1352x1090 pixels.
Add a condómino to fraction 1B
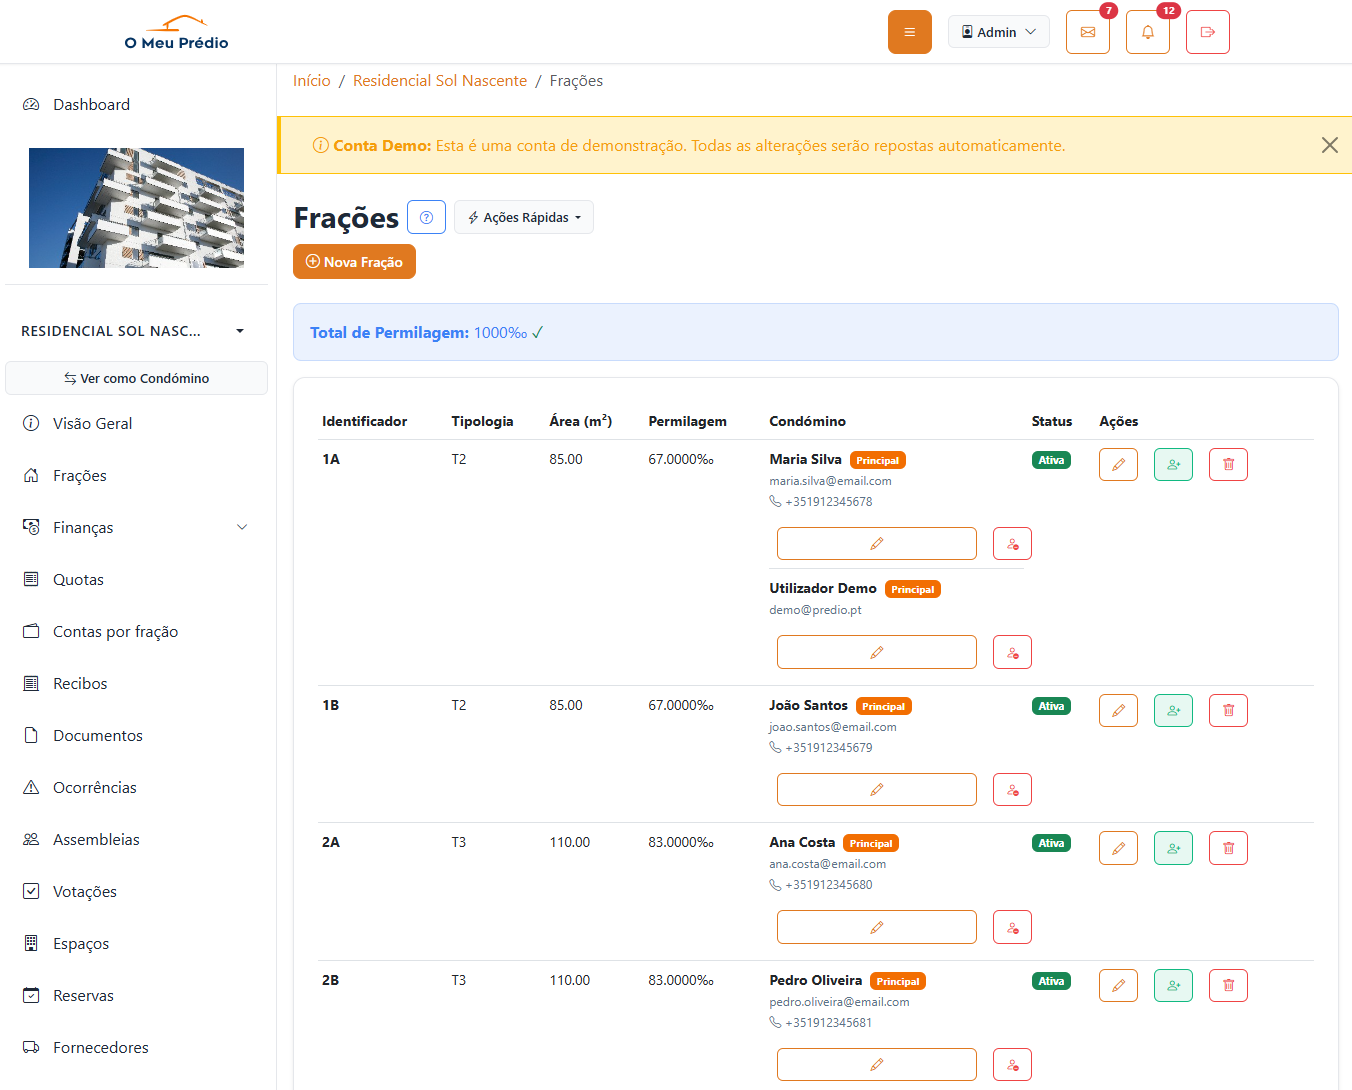(x=1173, y=710)
